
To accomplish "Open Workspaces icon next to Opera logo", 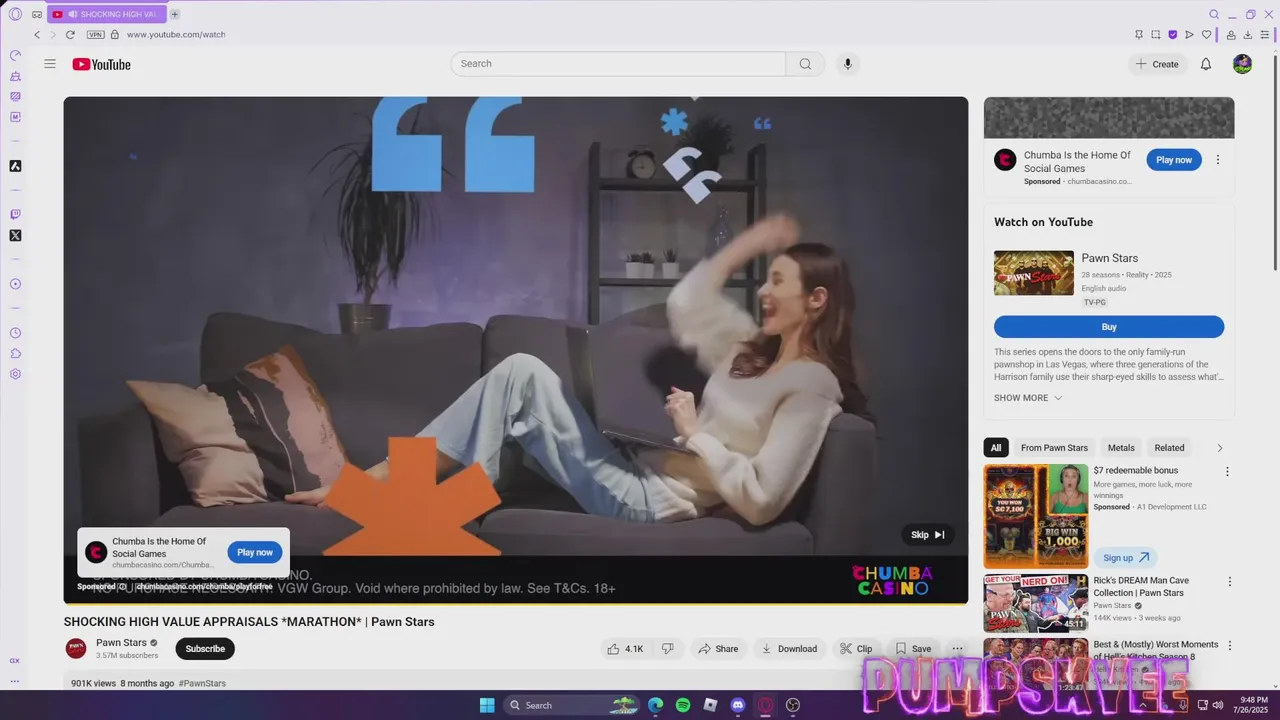I will [37, 14].
